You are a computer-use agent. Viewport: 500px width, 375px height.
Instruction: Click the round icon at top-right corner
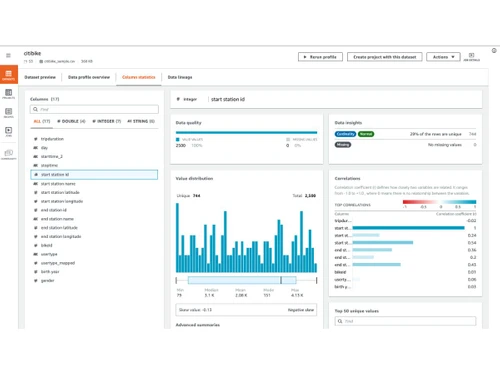point(494,51)
